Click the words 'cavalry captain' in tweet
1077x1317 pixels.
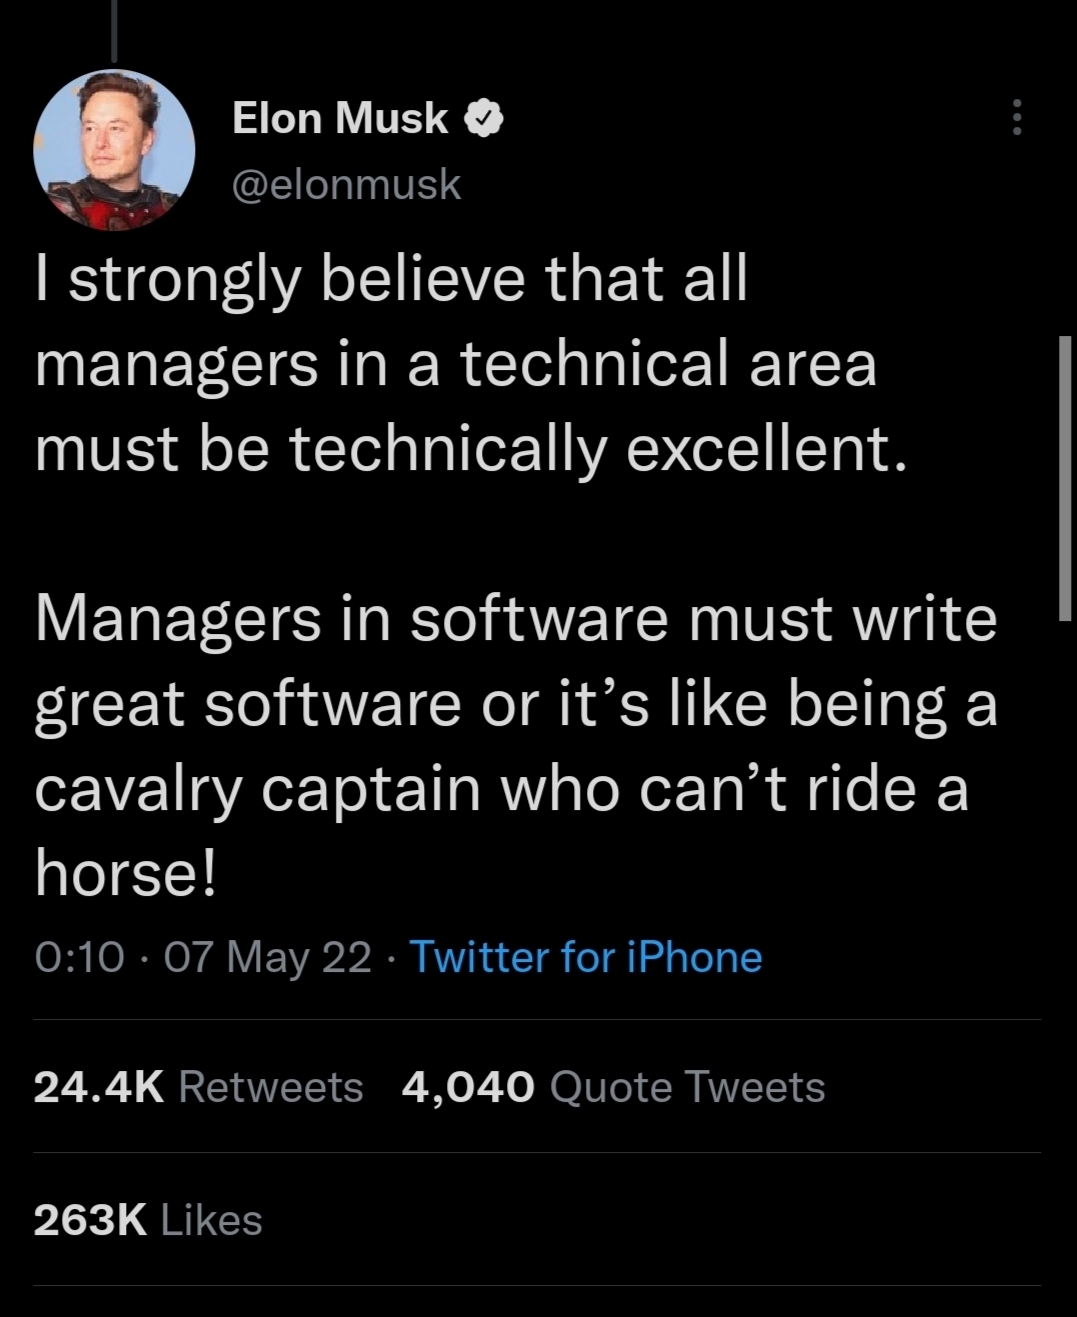(258, 789)
